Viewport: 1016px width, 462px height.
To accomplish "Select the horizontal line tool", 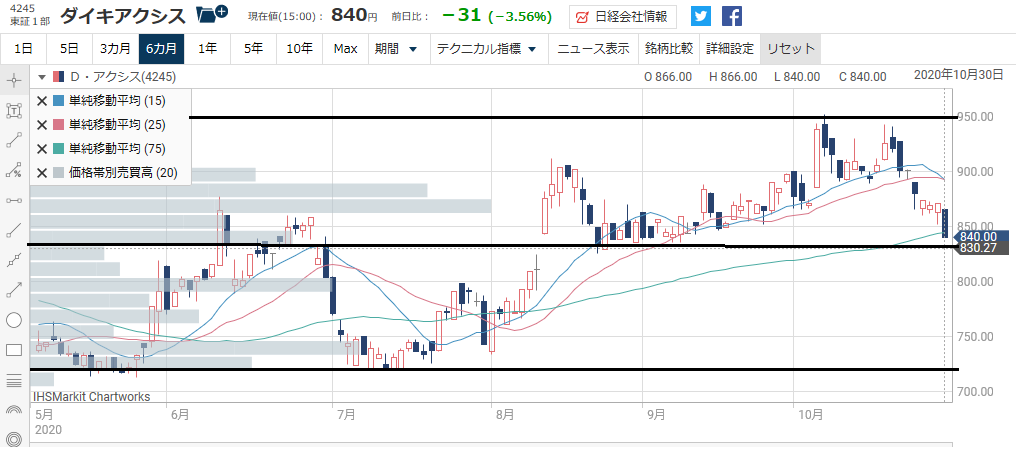I will 14,200.
